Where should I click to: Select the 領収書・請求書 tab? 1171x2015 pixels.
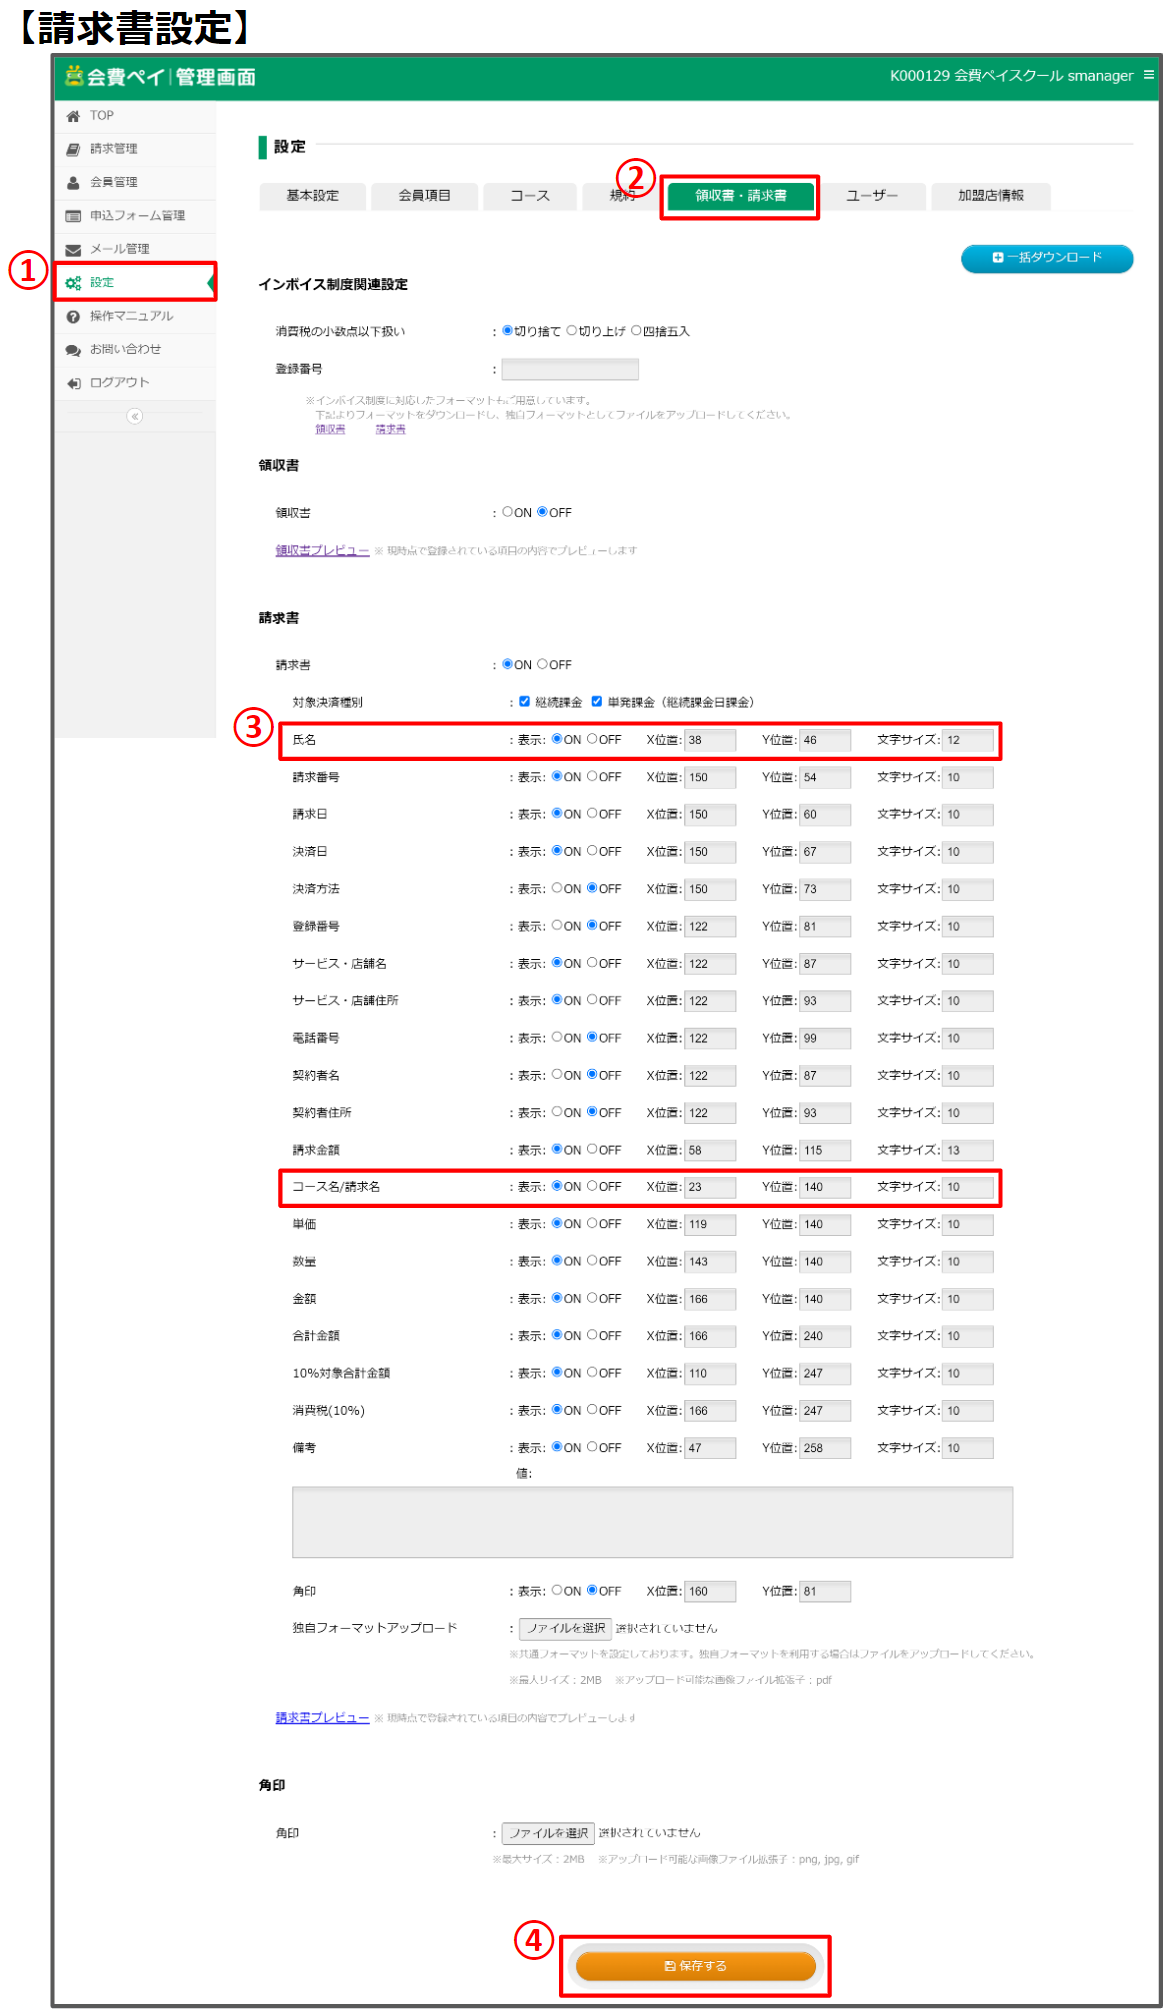(x=741, y=196)
